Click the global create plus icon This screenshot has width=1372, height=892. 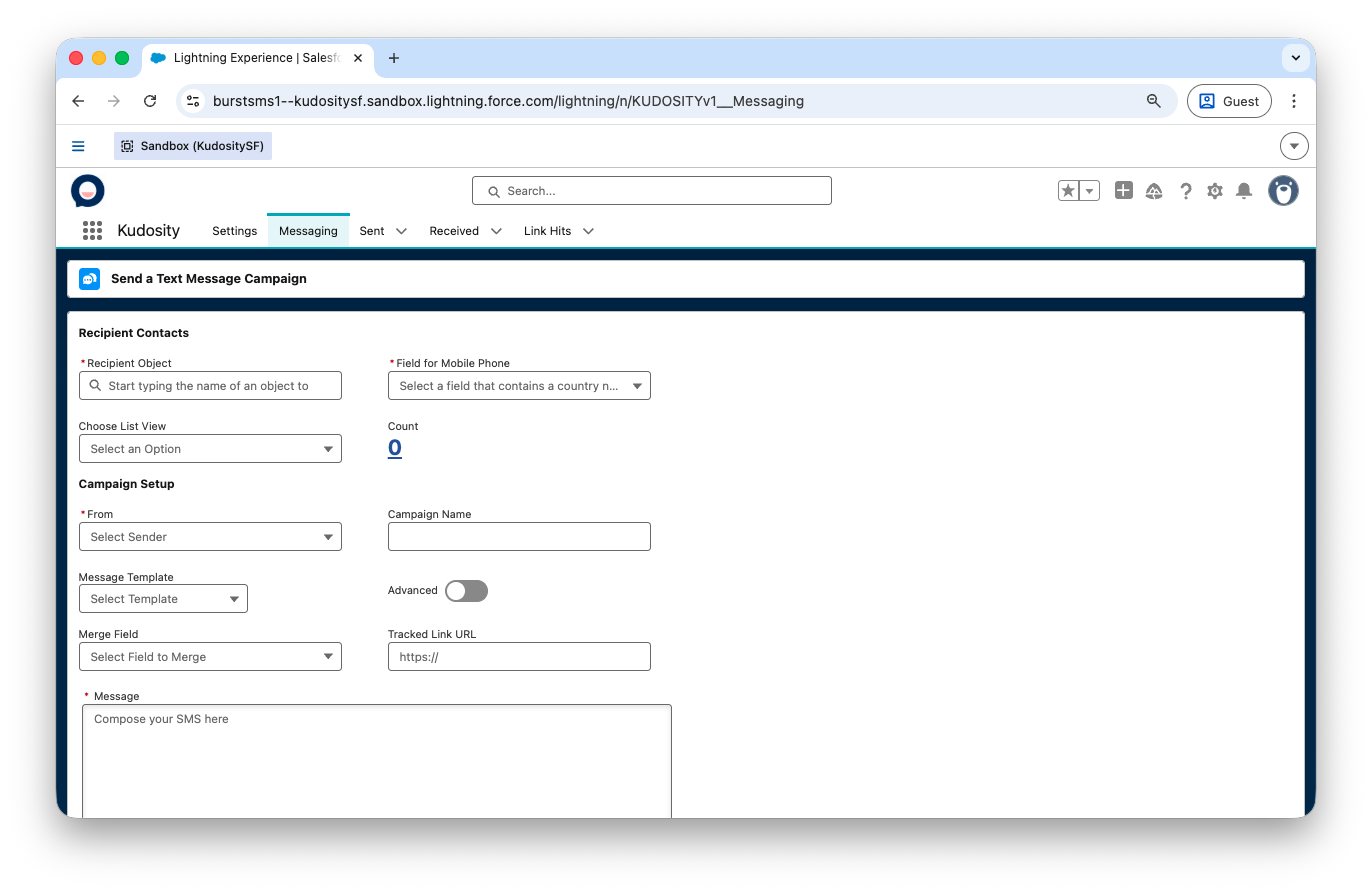click(x=1124, y=191)
